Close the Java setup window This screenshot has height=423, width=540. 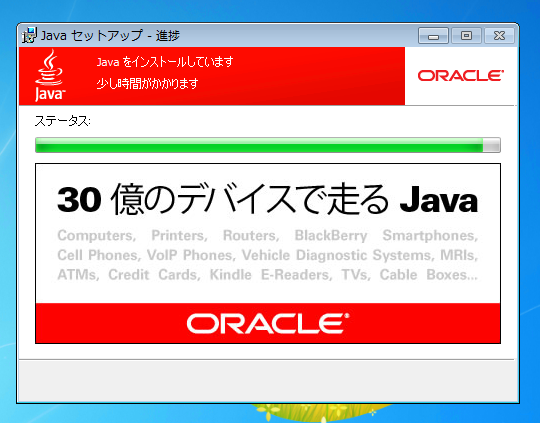coord(499,35)
